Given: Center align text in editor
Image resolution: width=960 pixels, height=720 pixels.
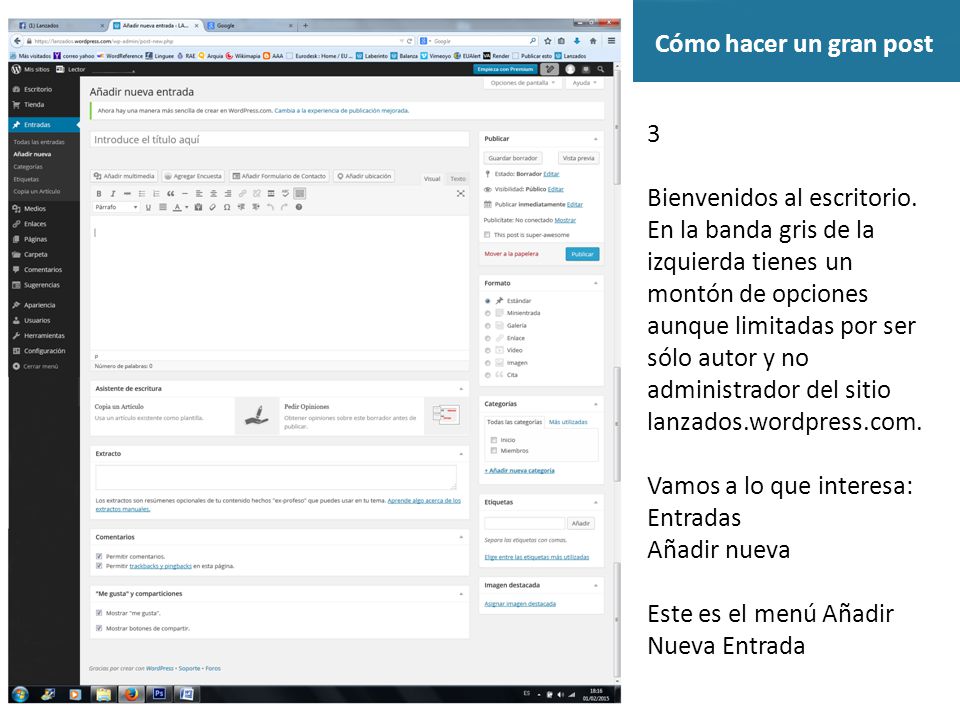Looking at the screenshot, I should click(214, 193).
